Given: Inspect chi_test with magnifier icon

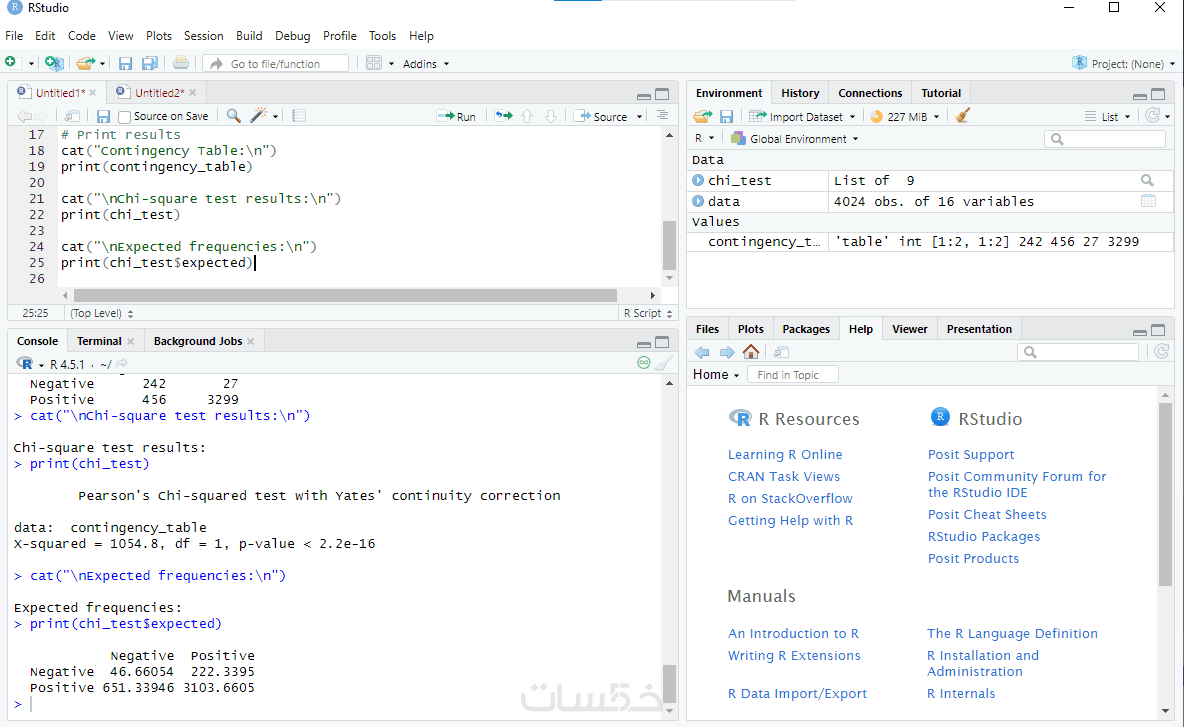Looking at the screenshot, I should pos(1147,180).
